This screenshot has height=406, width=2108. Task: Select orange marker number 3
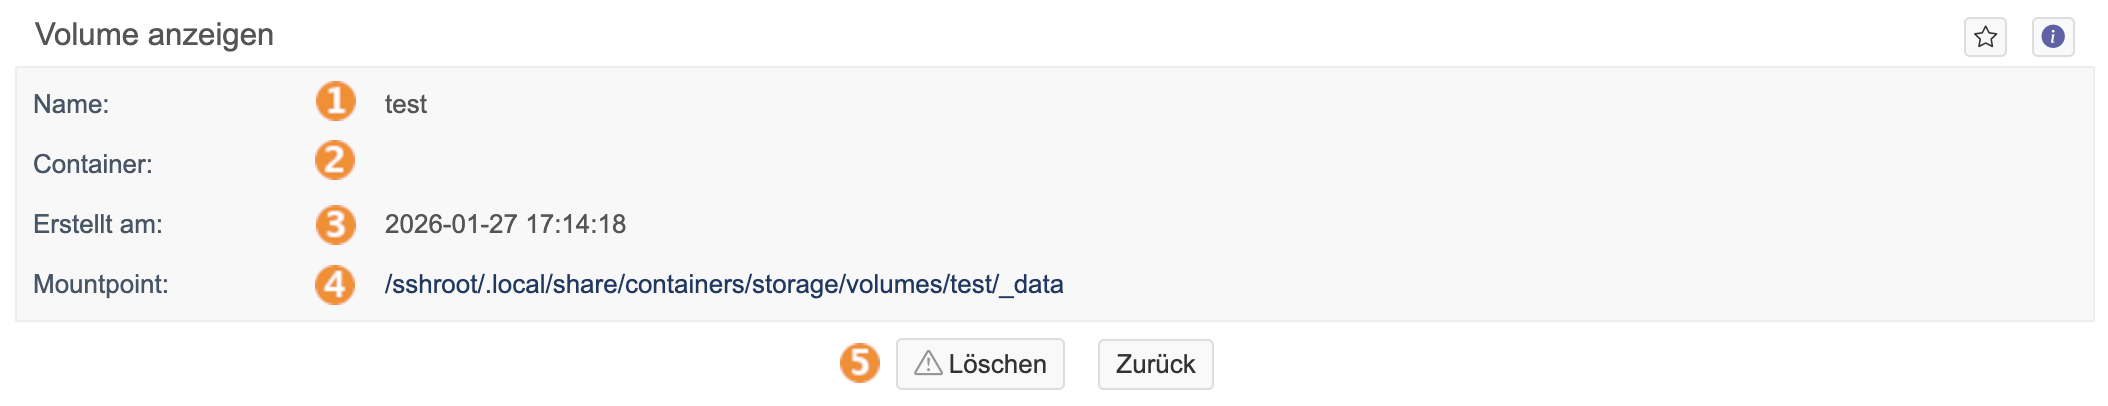coord(336,224)
